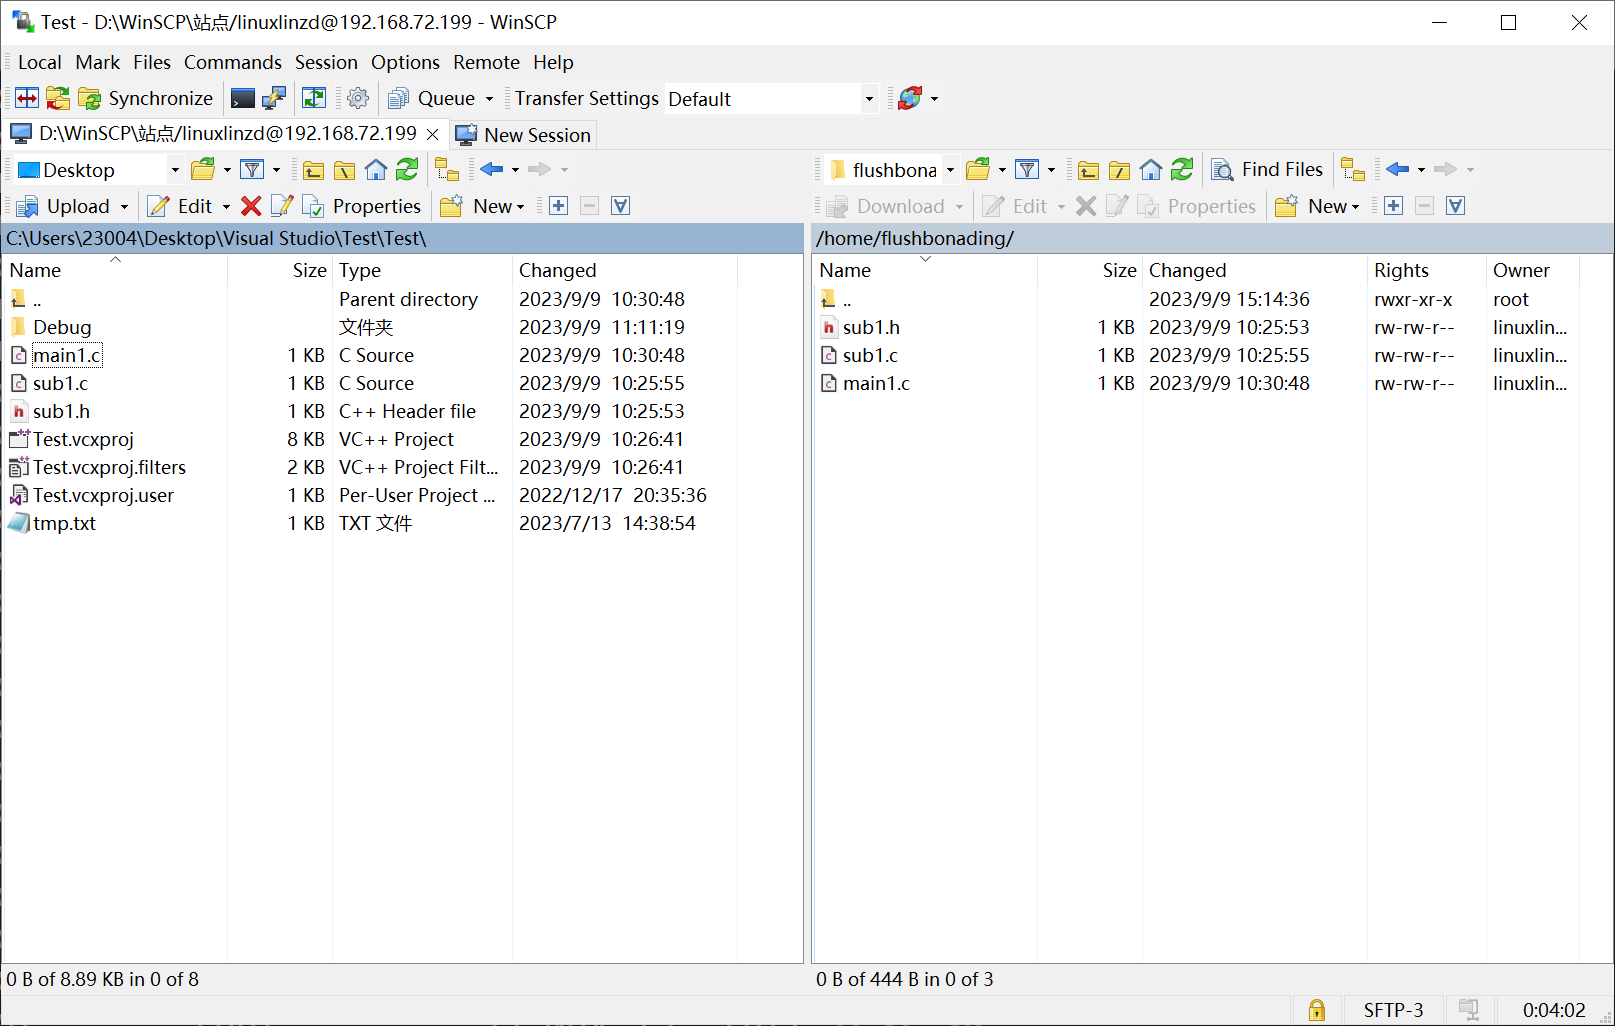1615x1026 pixels.
Task: Click the Find Files button
Action: point(1268,170)
